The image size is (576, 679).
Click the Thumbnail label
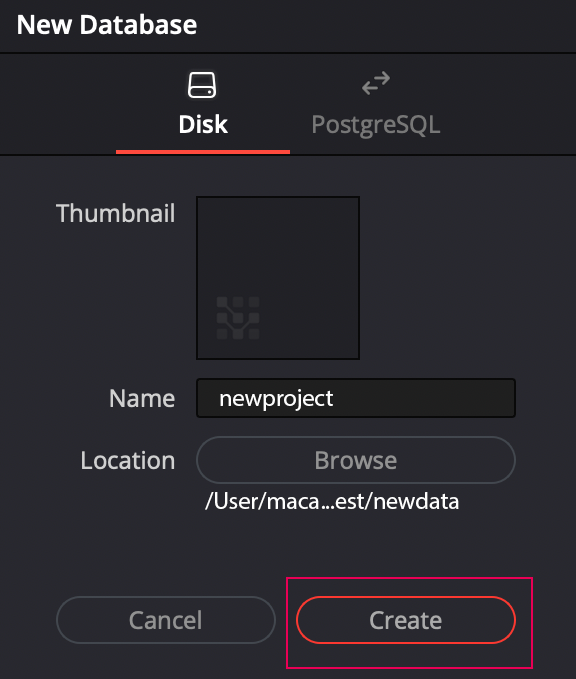(x=116, y=213)
